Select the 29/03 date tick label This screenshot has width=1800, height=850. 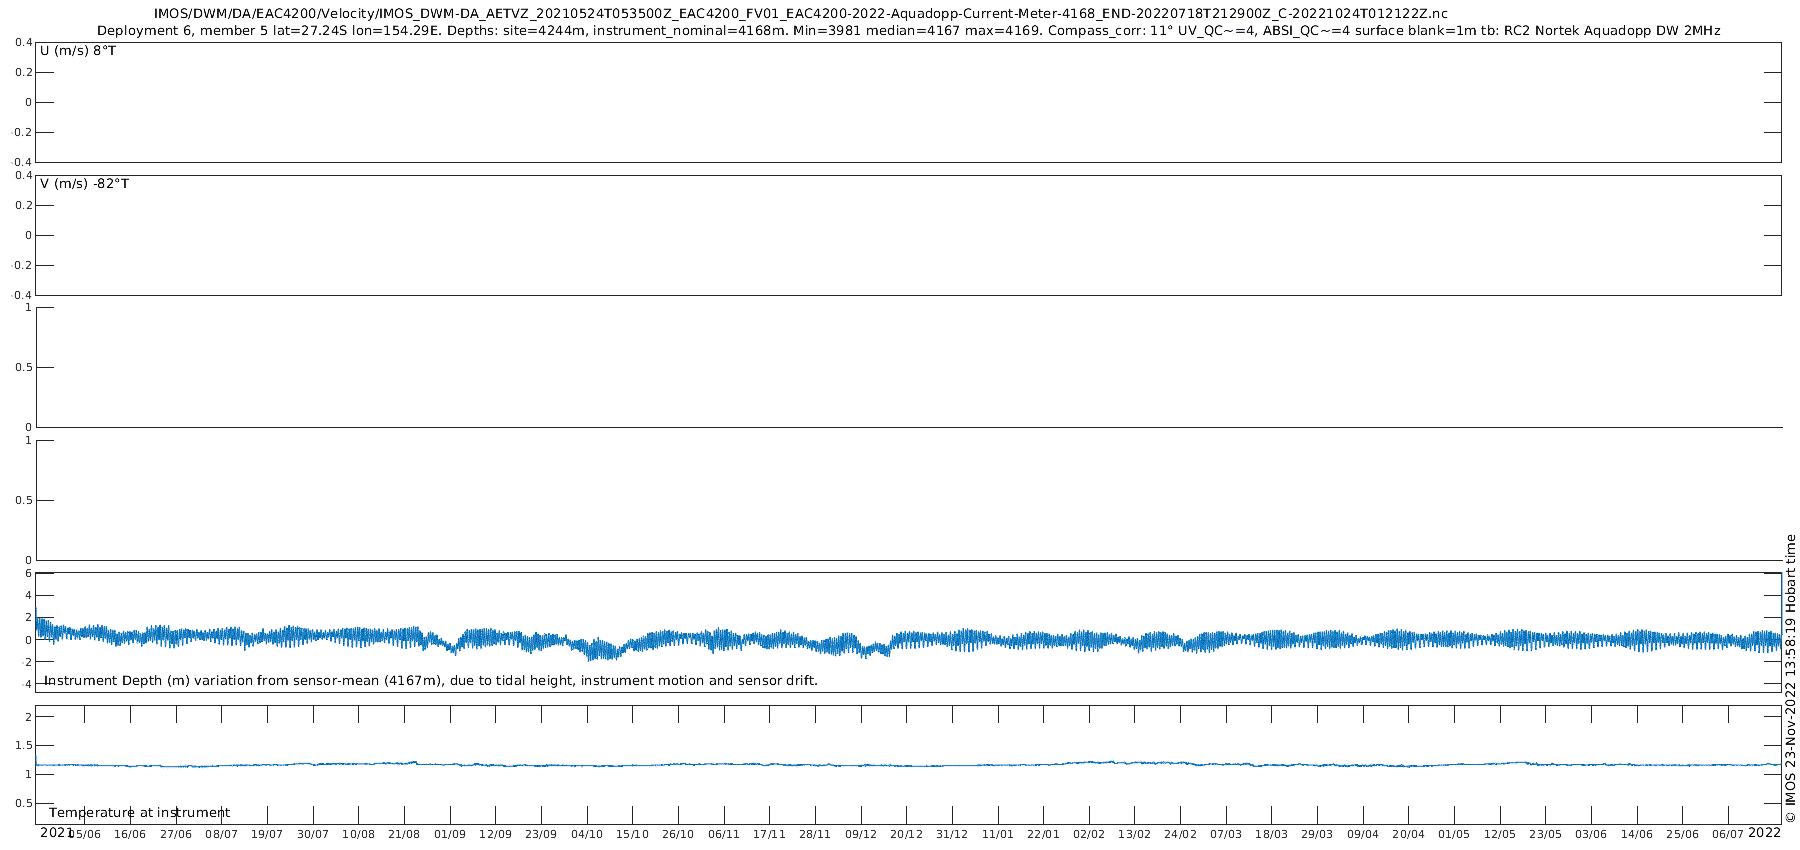pos(1317,834)
